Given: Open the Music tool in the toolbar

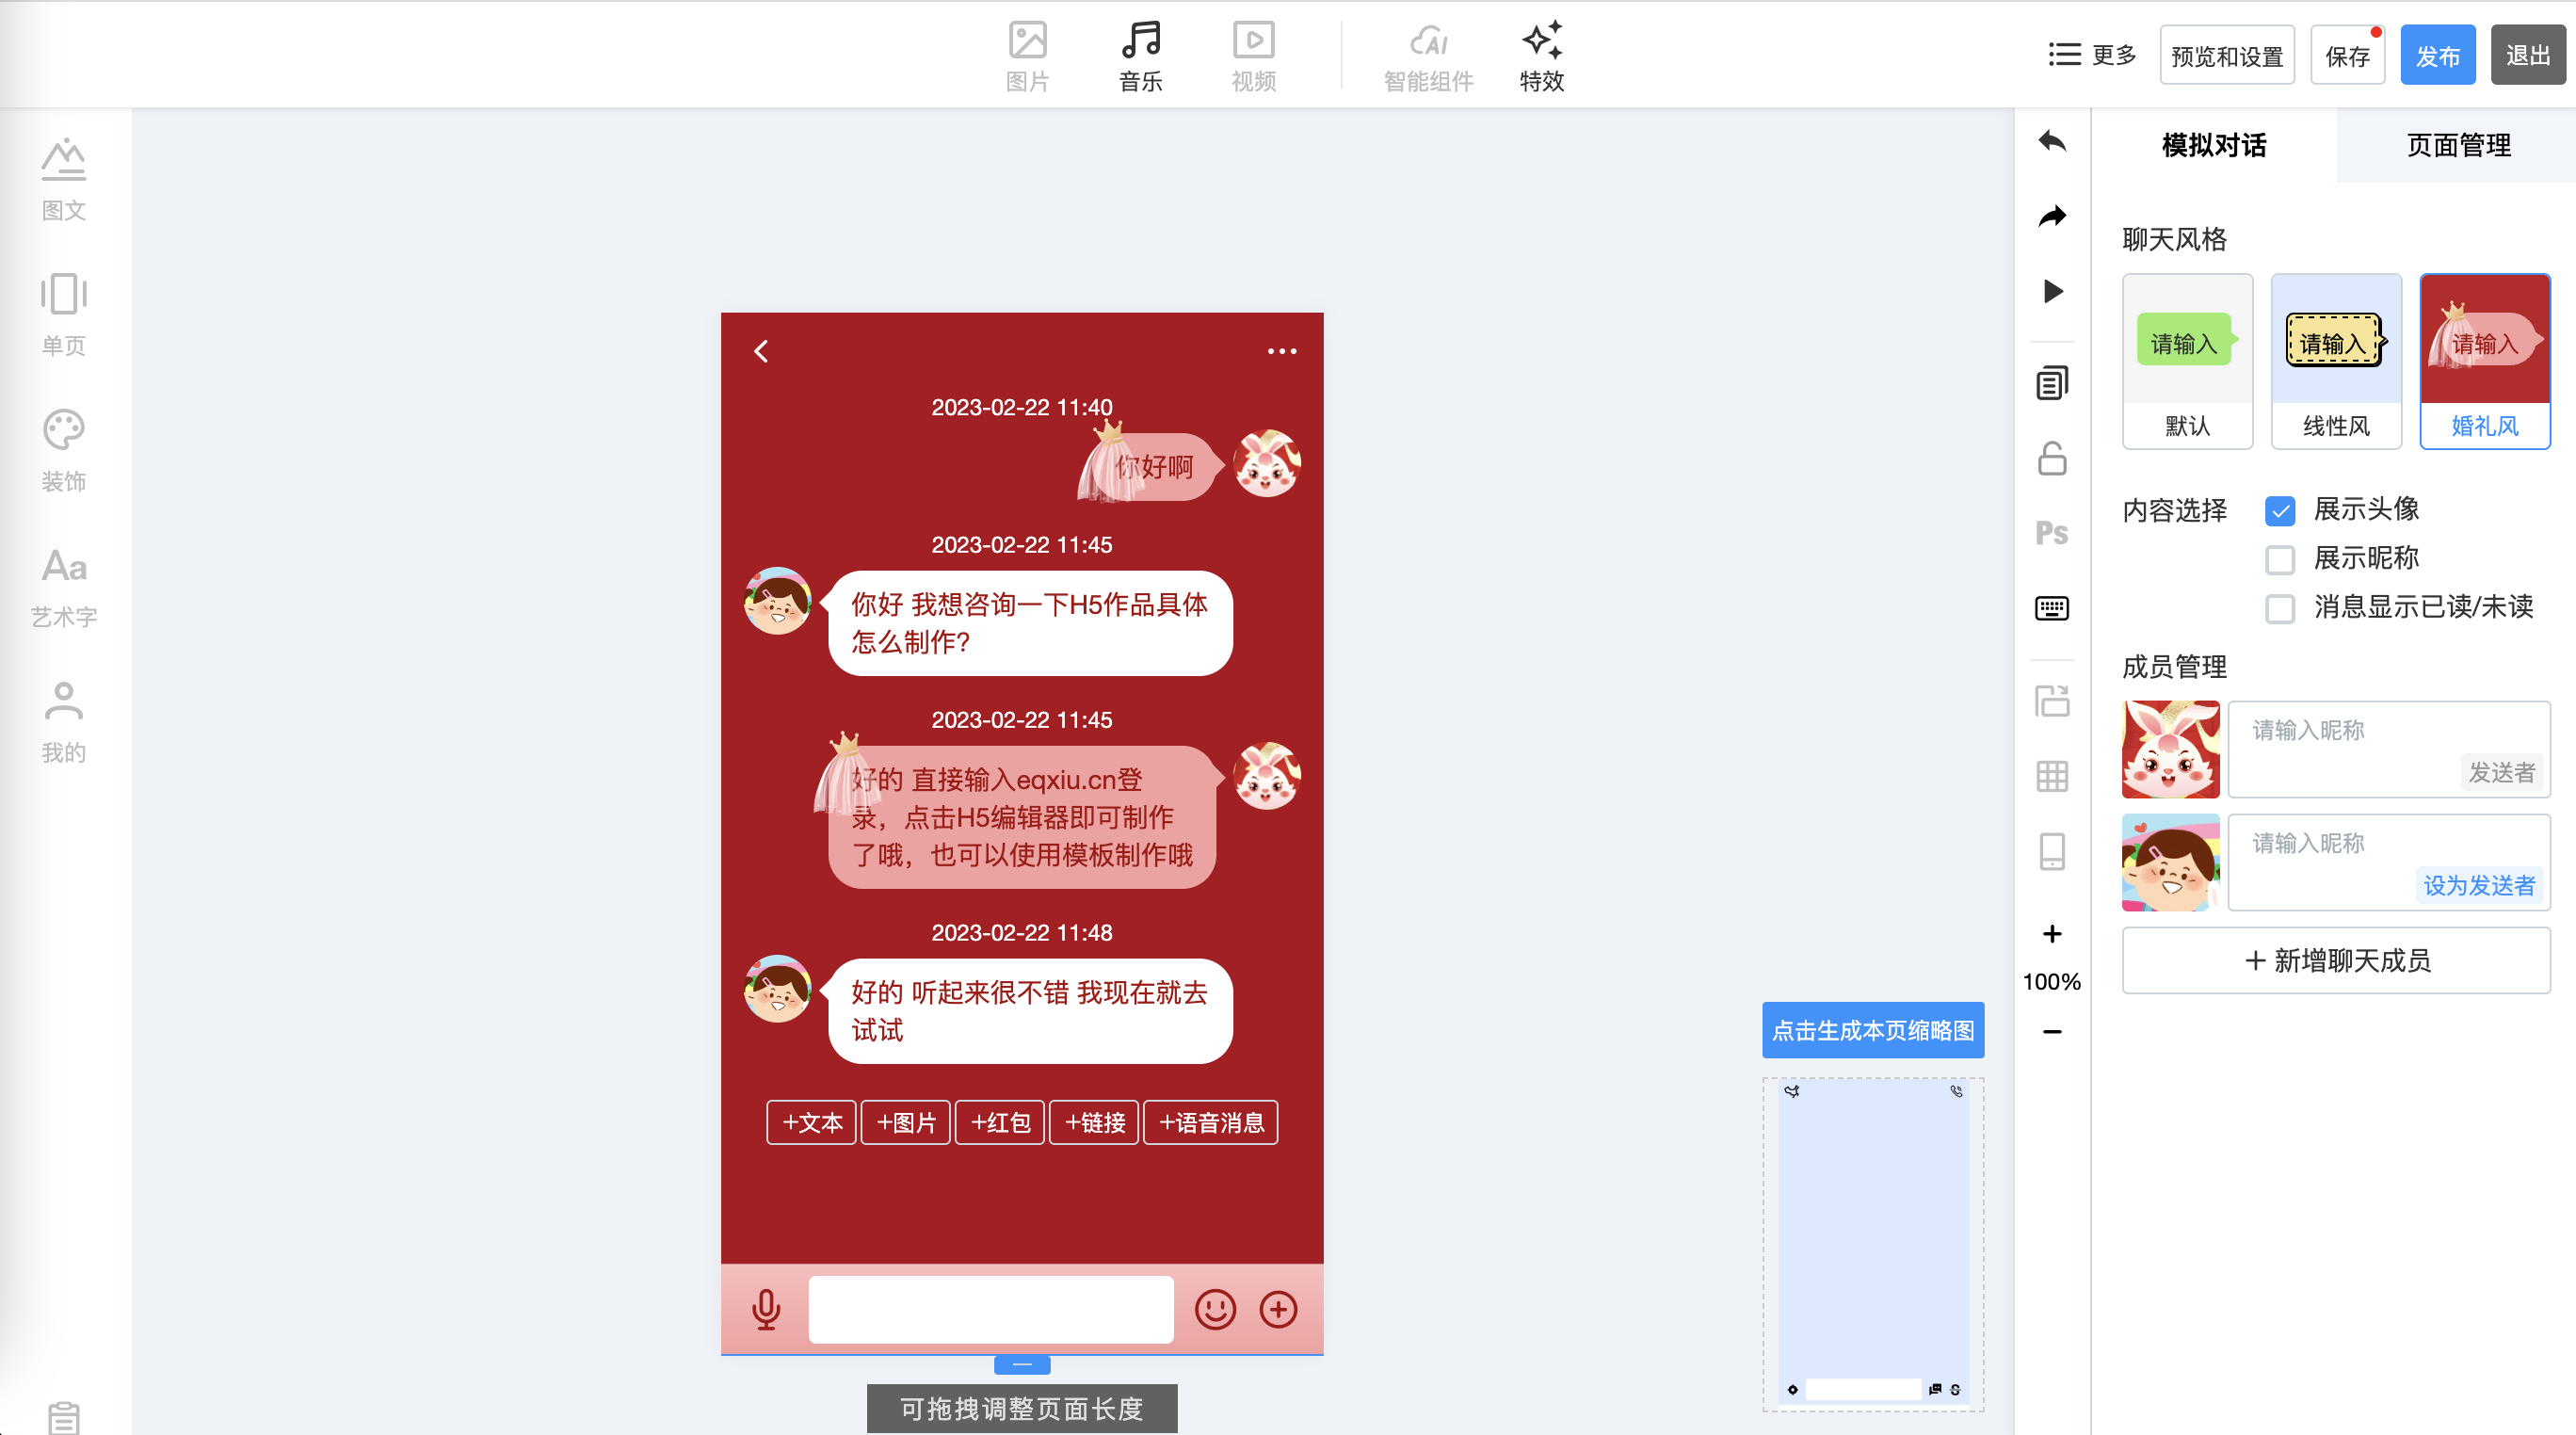Looking at the screenshot, I should [x=1140, y=56].
